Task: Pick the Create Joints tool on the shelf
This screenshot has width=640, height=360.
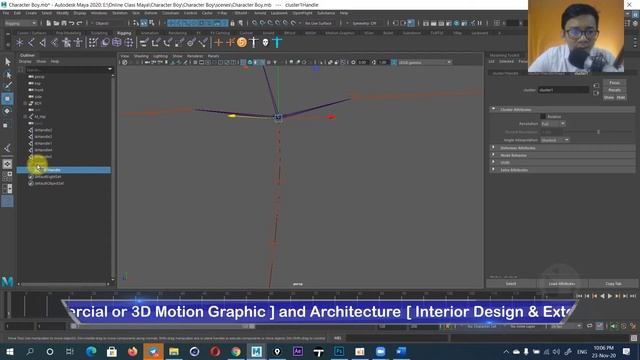Action: point(31,42)
